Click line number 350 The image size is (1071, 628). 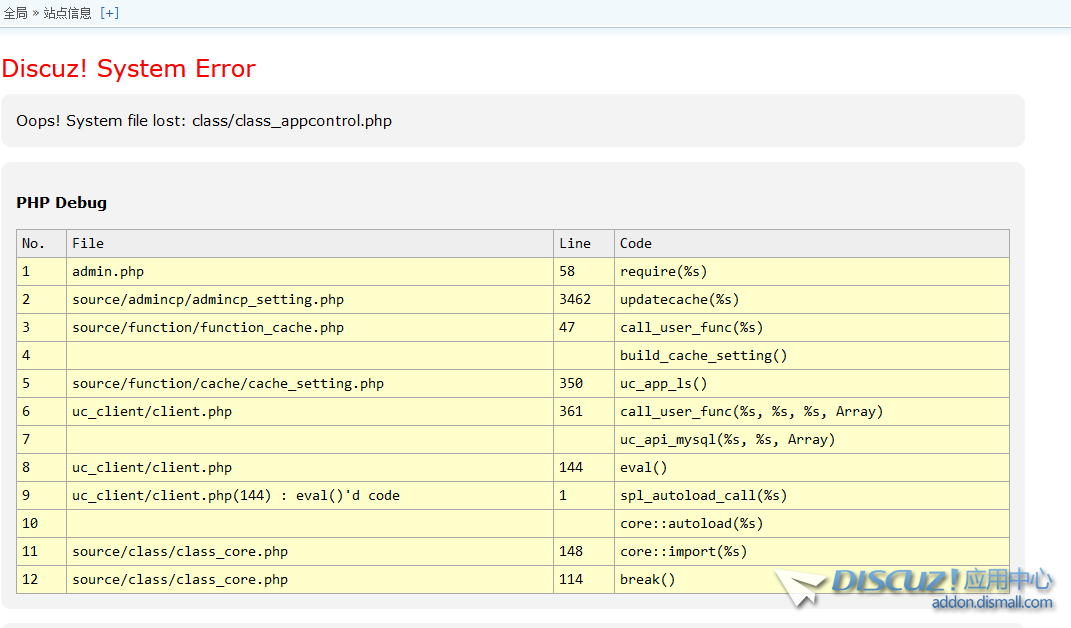point(584,383)
